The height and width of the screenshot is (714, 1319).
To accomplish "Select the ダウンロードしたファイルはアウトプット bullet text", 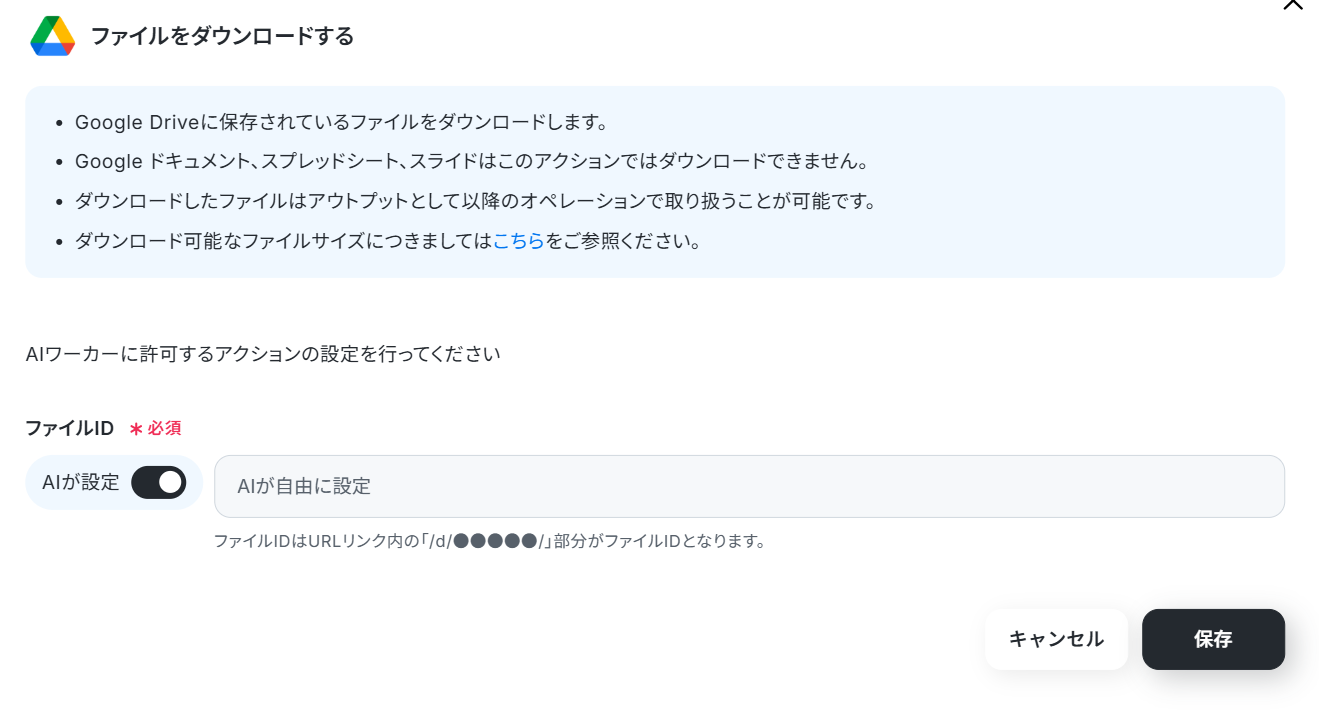I will click(476, 202).
